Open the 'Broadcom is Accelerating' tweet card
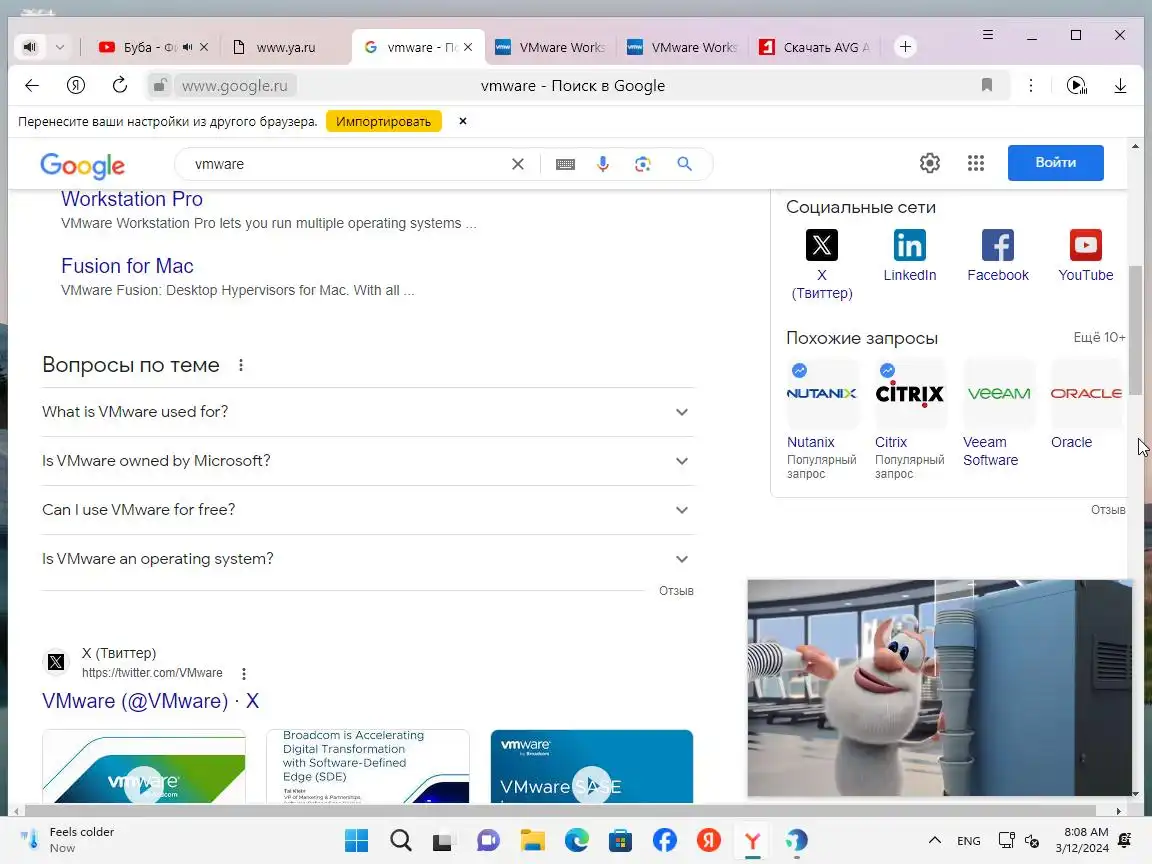The image size is (1152, 864). (367, 766)
